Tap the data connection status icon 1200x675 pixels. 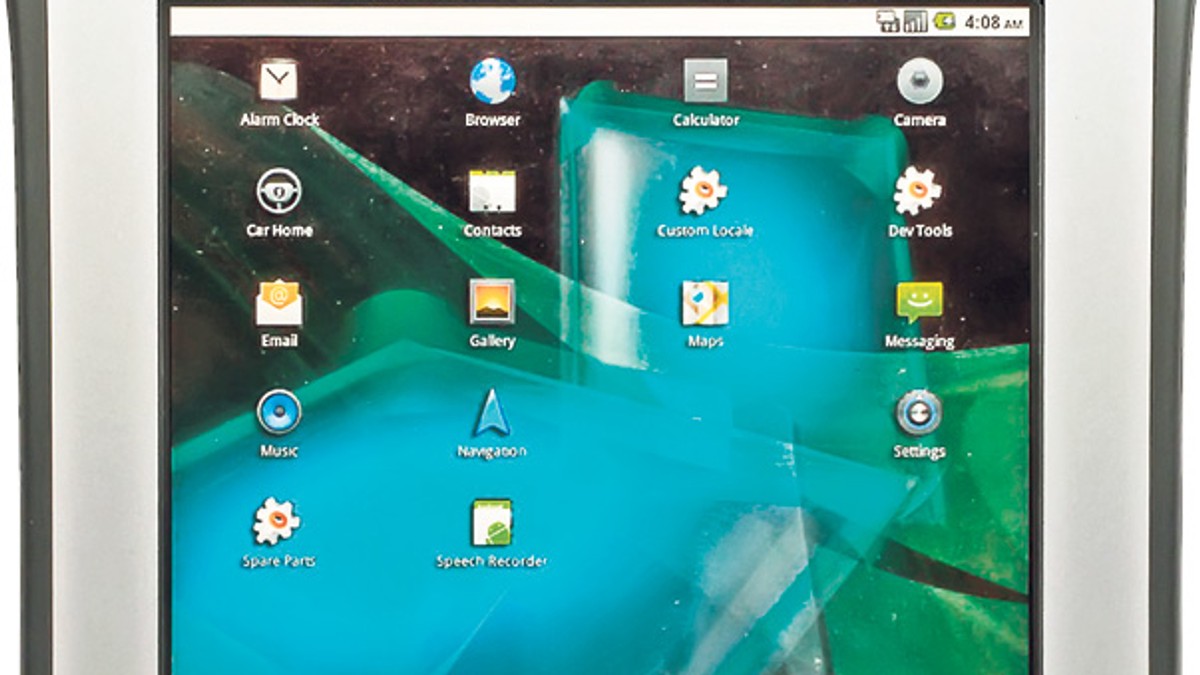click(x=888, y=22)
